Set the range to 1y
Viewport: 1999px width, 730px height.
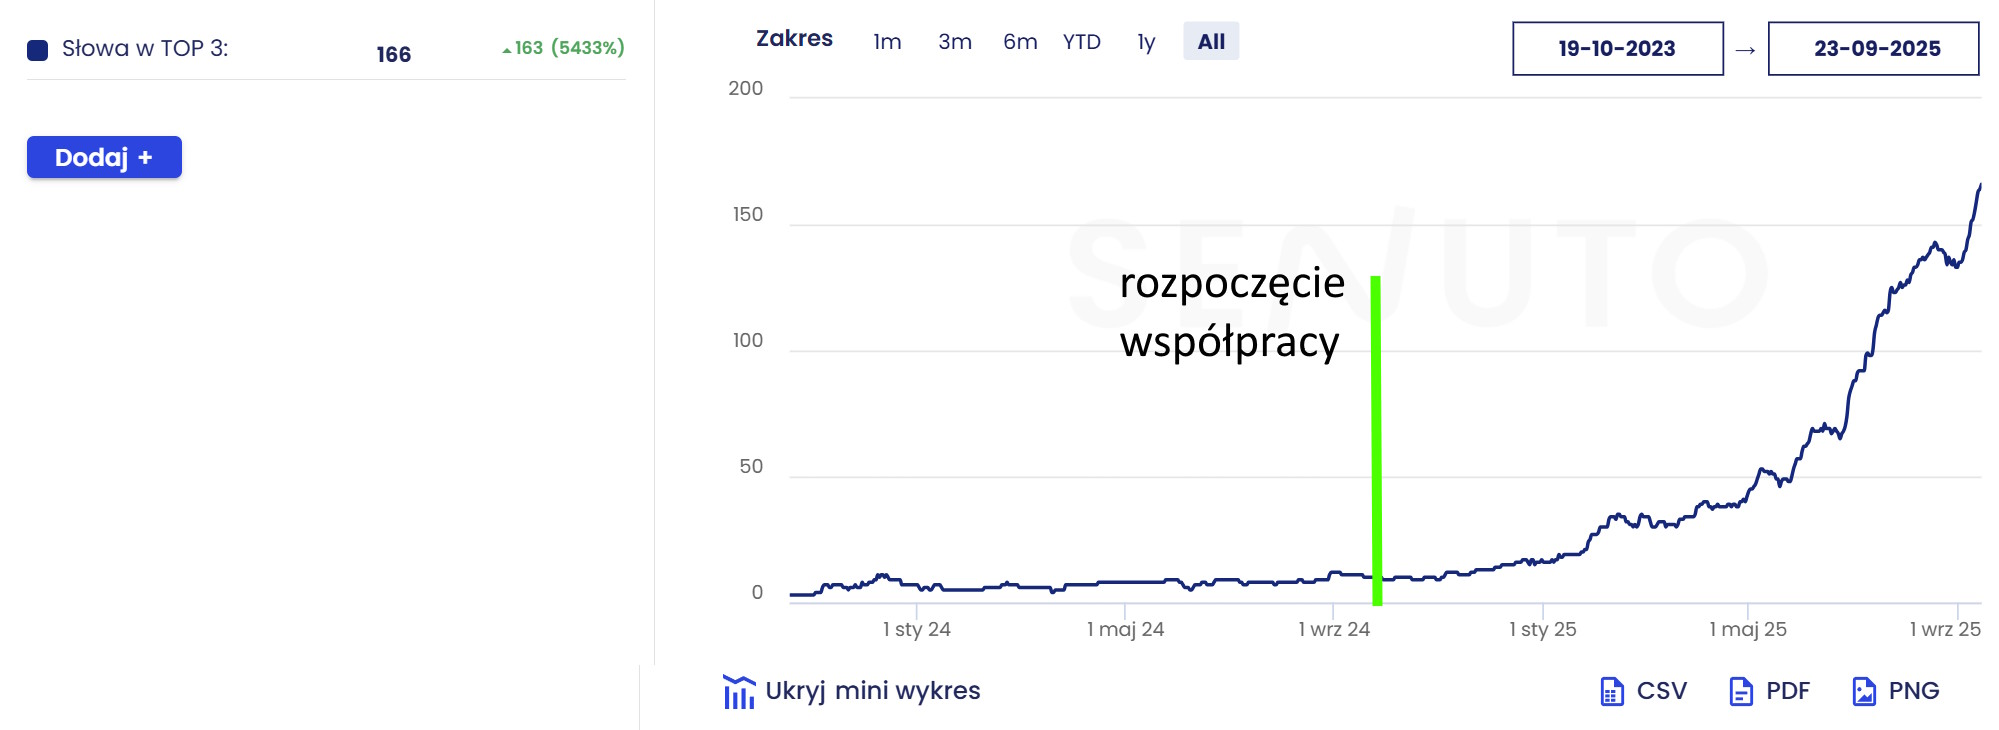click(x=1146, y=42)
